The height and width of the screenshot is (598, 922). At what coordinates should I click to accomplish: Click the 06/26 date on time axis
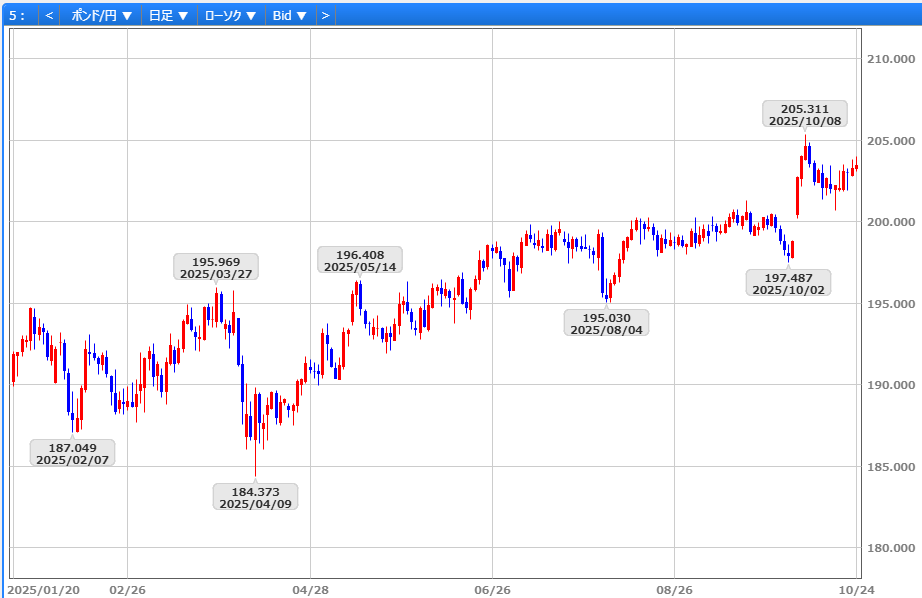tap(492, 589)
